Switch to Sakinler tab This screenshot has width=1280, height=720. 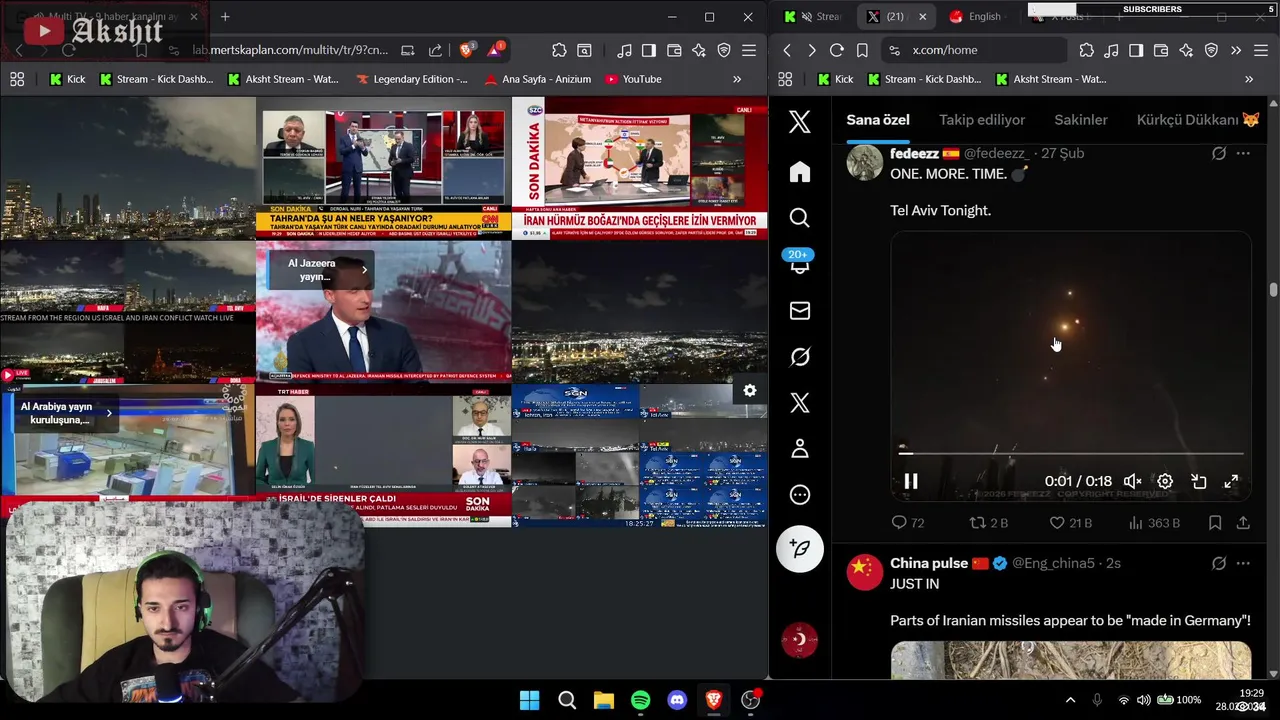point(1081,120)
